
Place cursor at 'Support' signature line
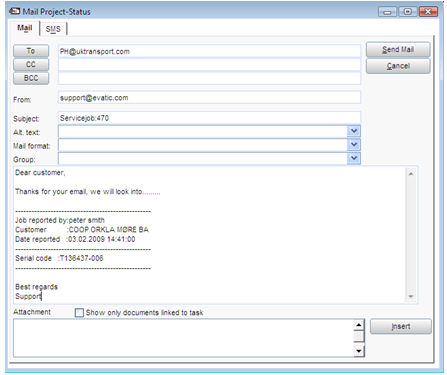tap(28, 296)
